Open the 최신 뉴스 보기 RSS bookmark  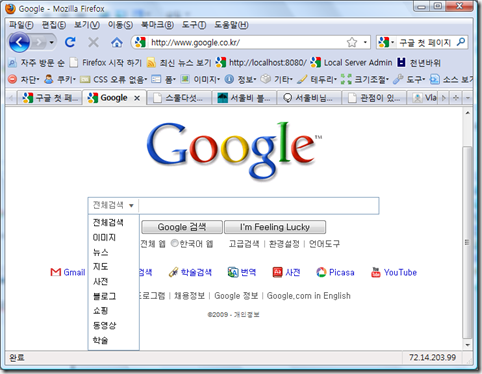point(179,62)
